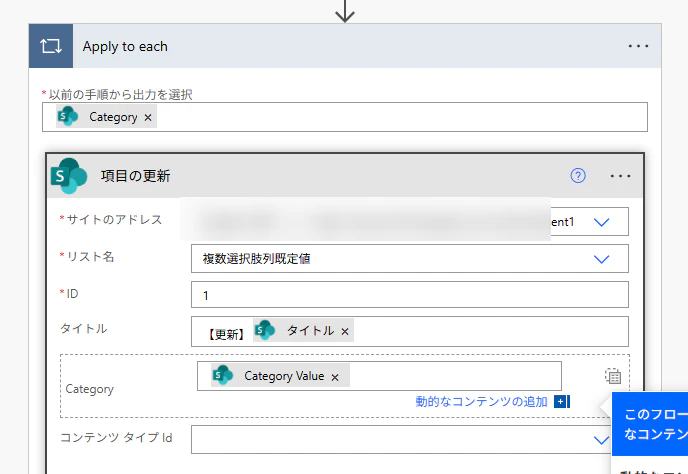Expand the サイトのアドレス dropdown
This screenshot has width=688, height=474.
click(x=601, y=222)
